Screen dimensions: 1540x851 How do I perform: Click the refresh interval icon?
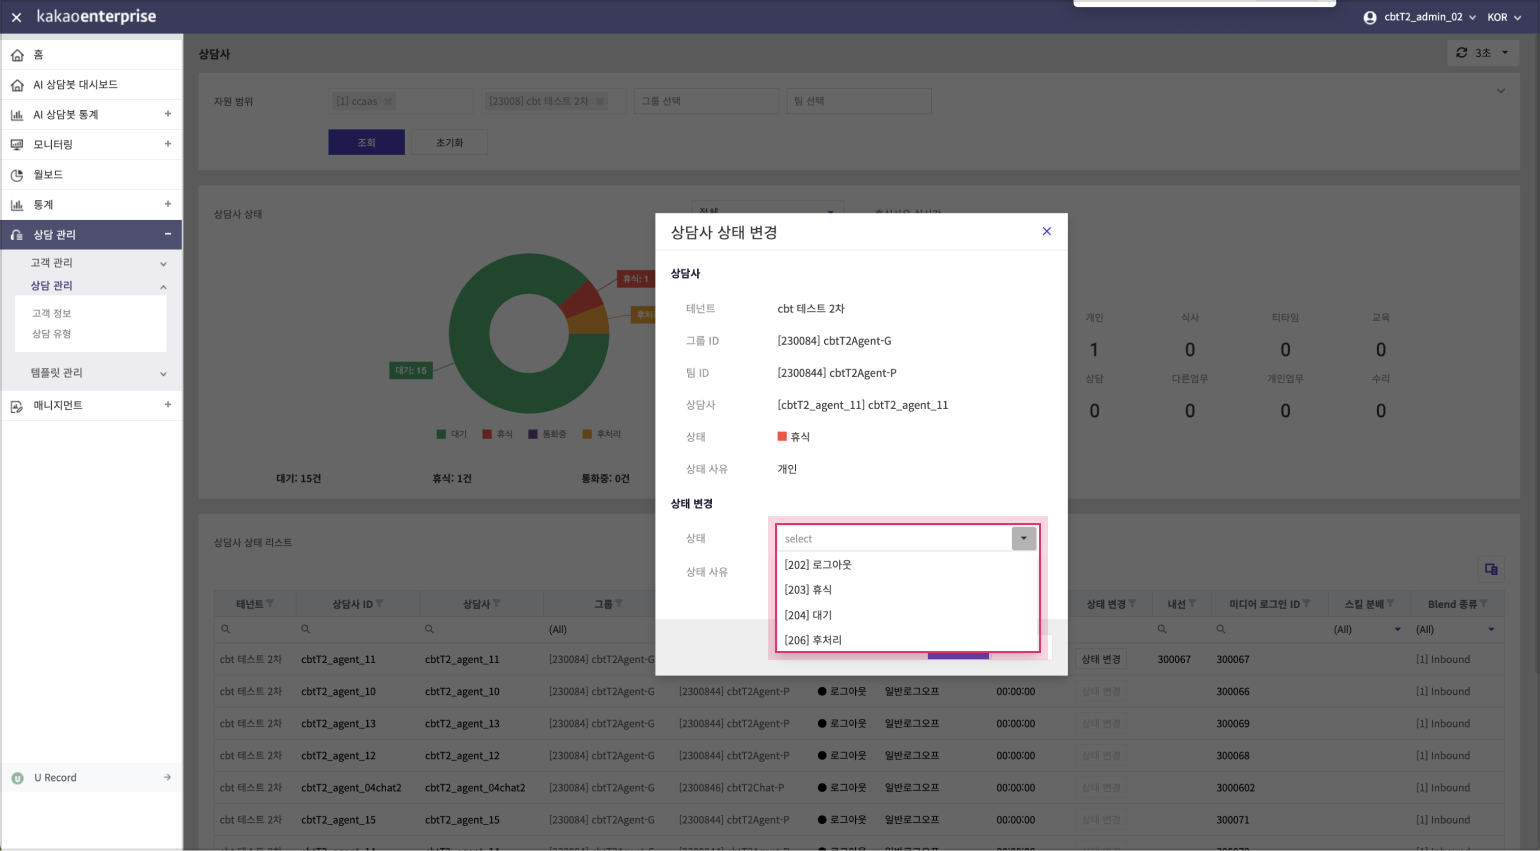click(1462, 53)
